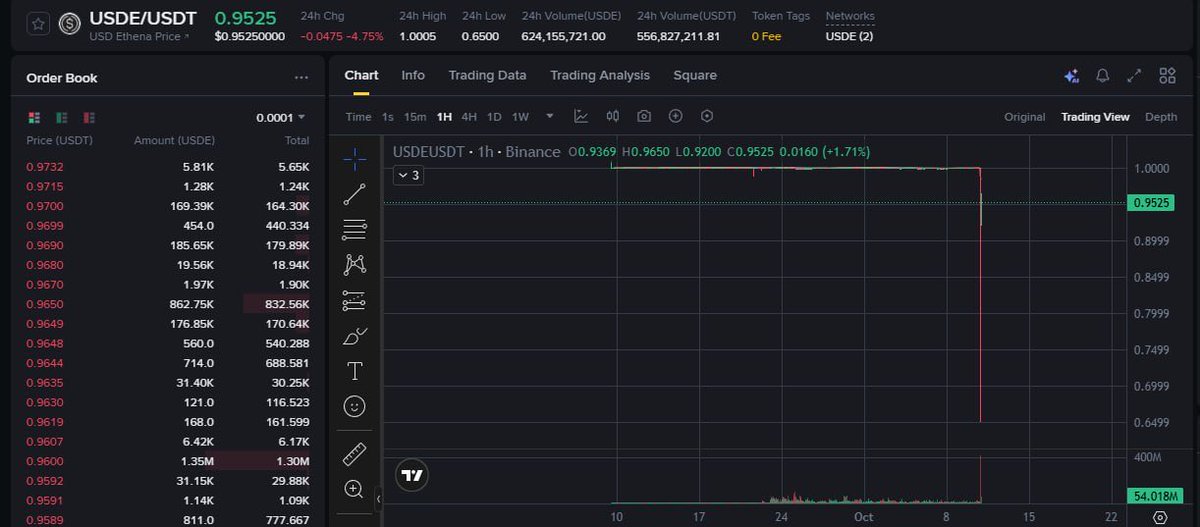Click the 0.9635 price in order book
1200x527 pixels.
click(45, 382)
